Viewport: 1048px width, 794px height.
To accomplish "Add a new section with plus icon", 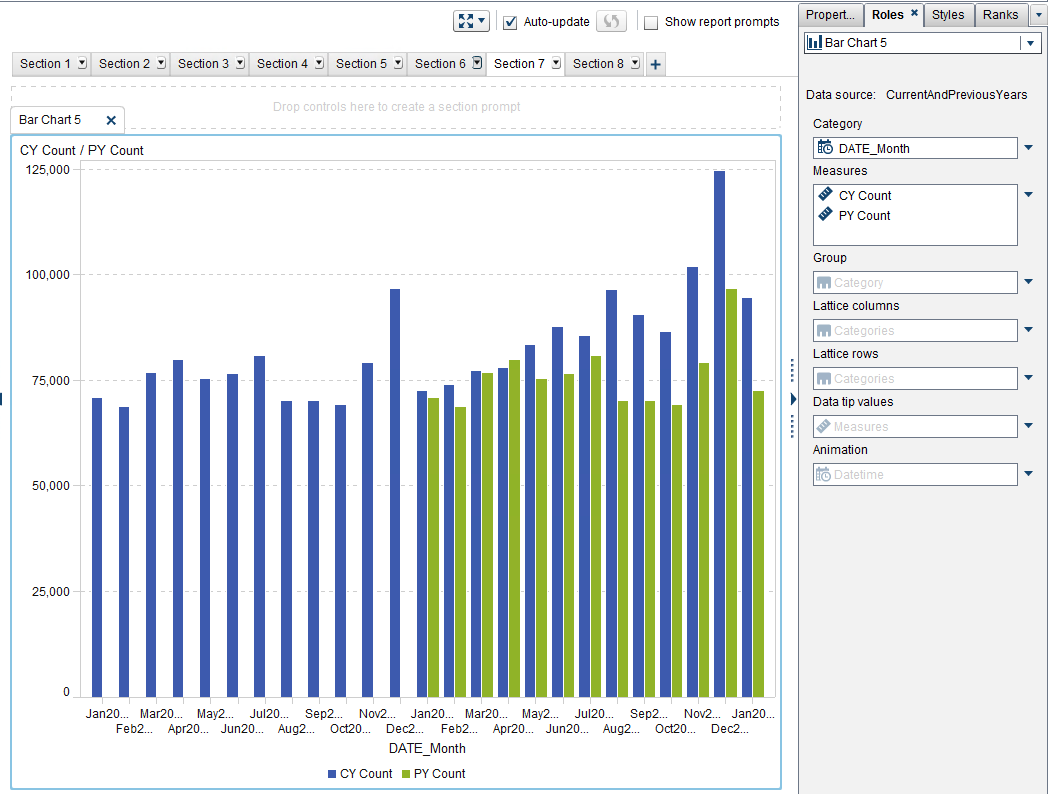I will click(x=655, y=64).
